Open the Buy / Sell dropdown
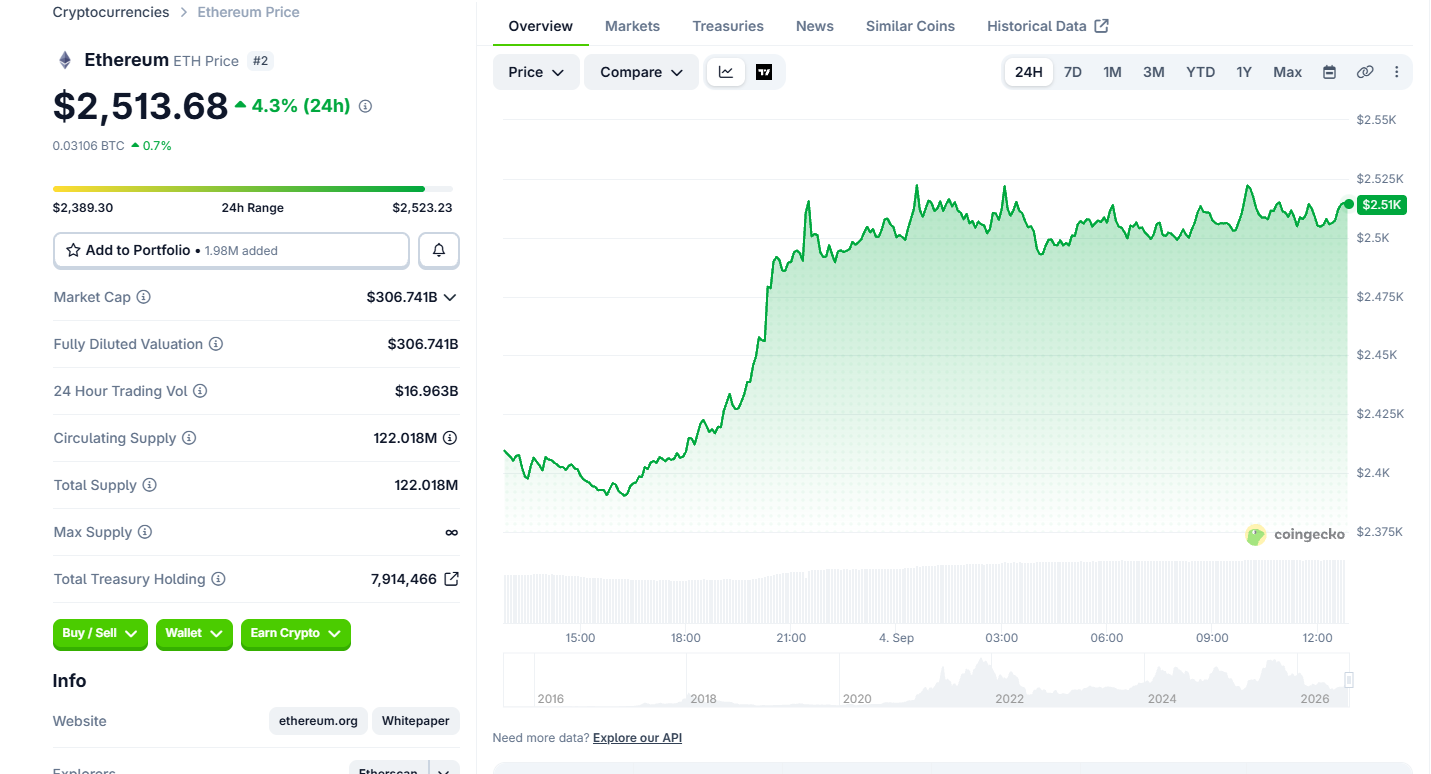Screen dimensions: 1431x774 pyautogui.click(x=100, y=634)
